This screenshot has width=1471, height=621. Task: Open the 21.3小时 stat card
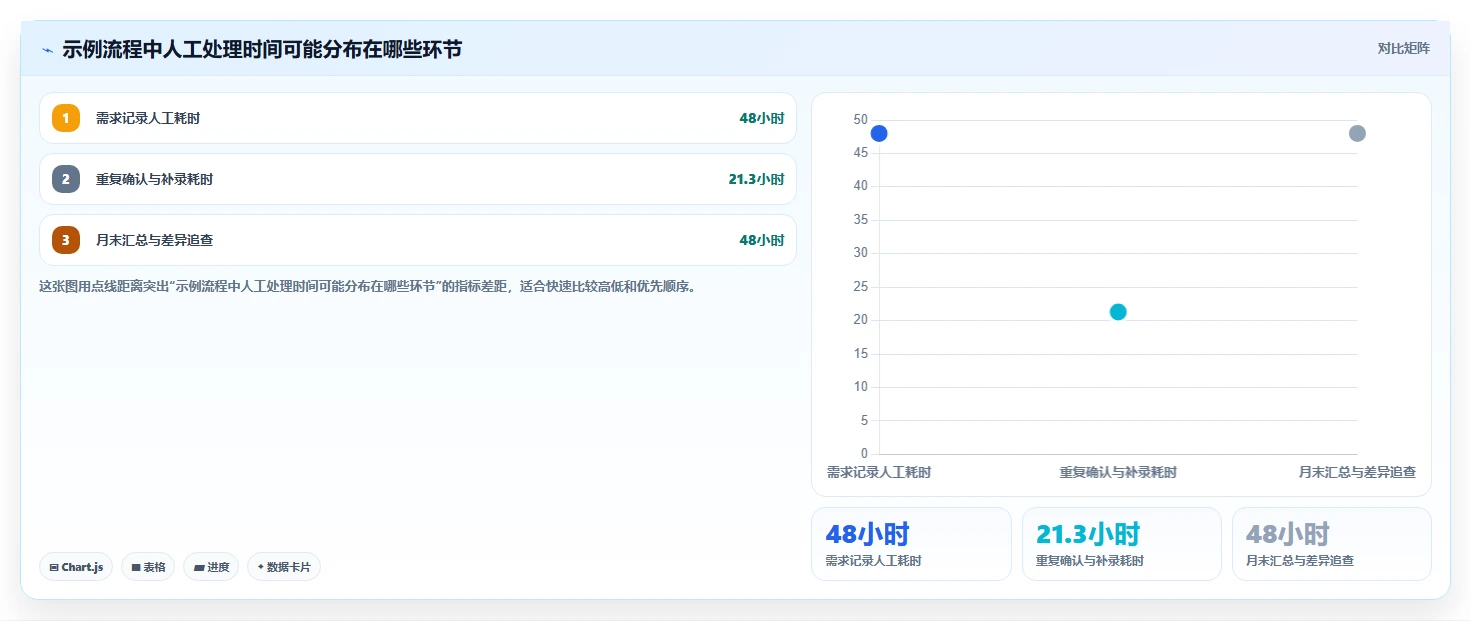pyautogui.click(x=1122, y=544)
